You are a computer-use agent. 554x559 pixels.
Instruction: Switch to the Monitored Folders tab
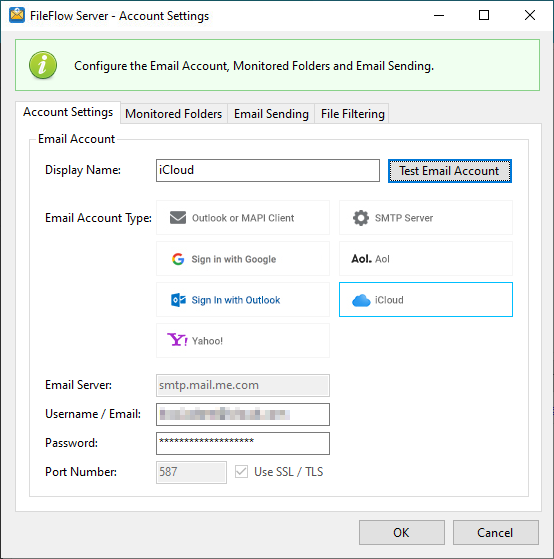174,114
